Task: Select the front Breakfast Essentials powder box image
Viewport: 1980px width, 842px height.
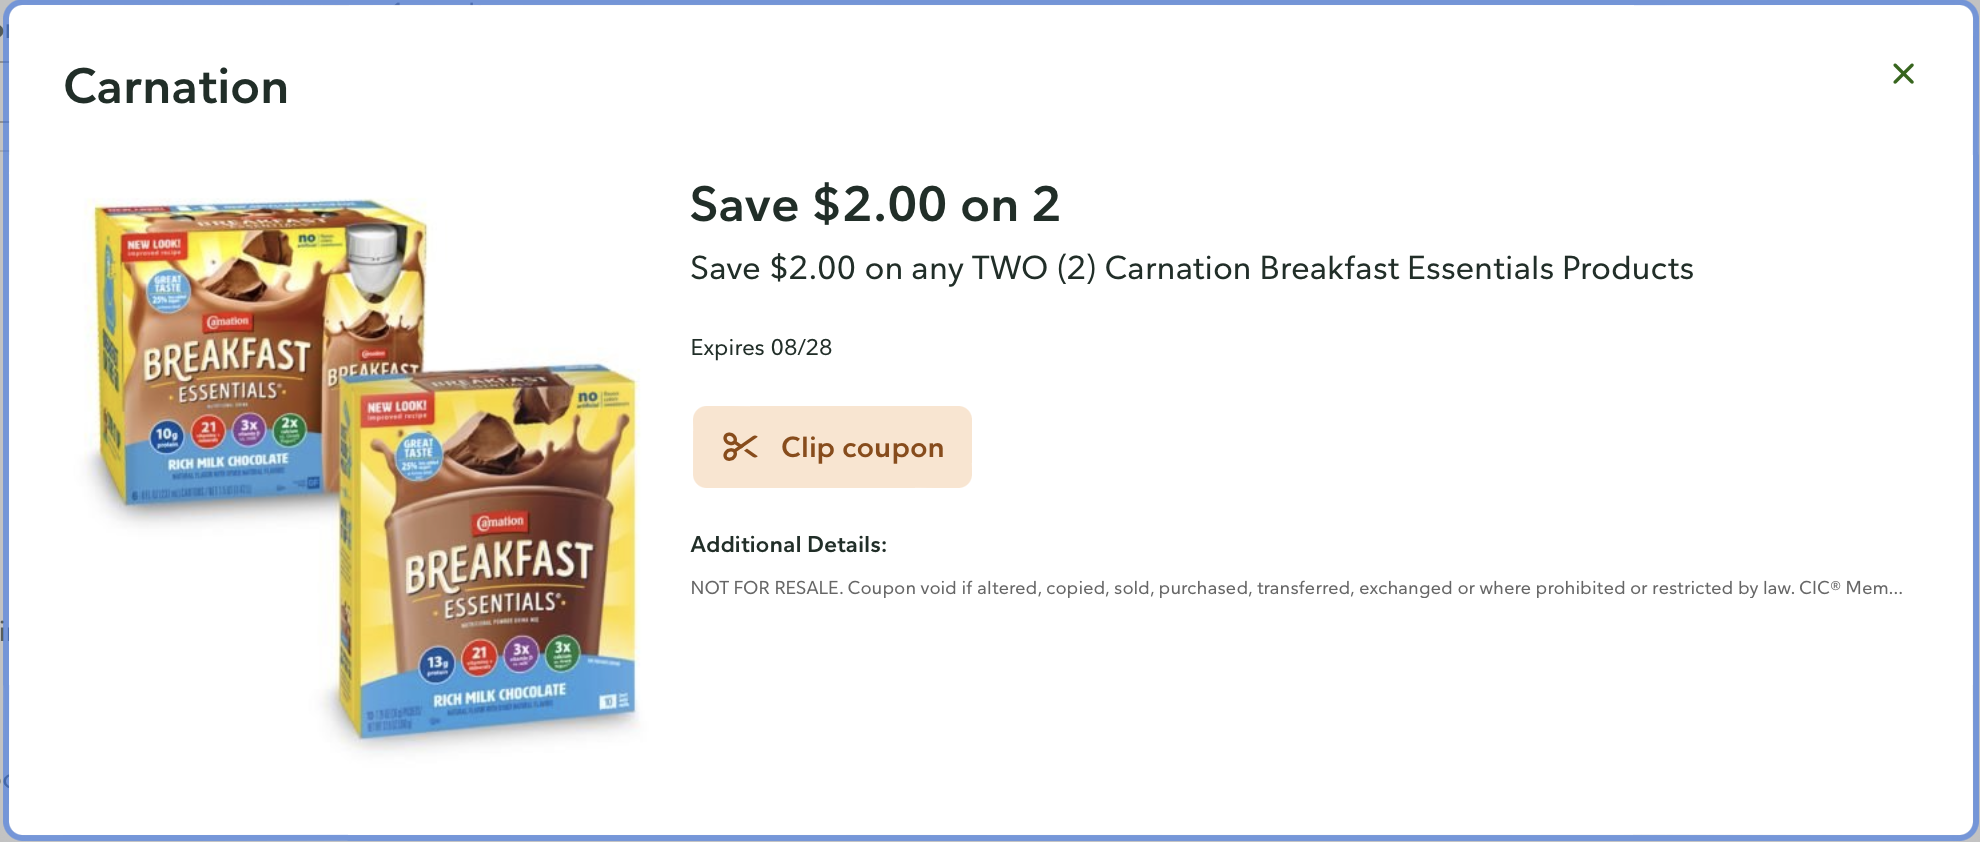Action: [x=490, y=560]
